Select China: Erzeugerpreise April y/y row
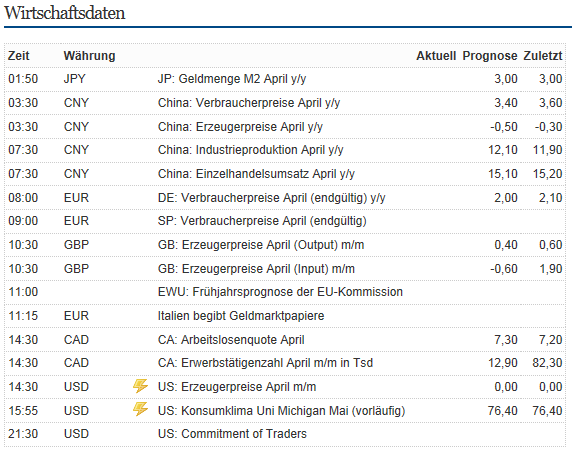Image resolution: width=573 pixels, height=457 pixels. (x=285, y=127)
